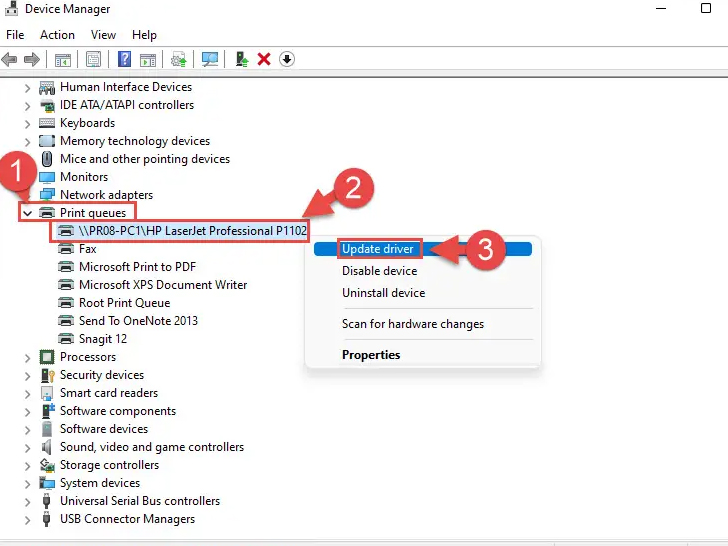
Task: Click Enable device toolbar icon
Action: coord(241,59)
